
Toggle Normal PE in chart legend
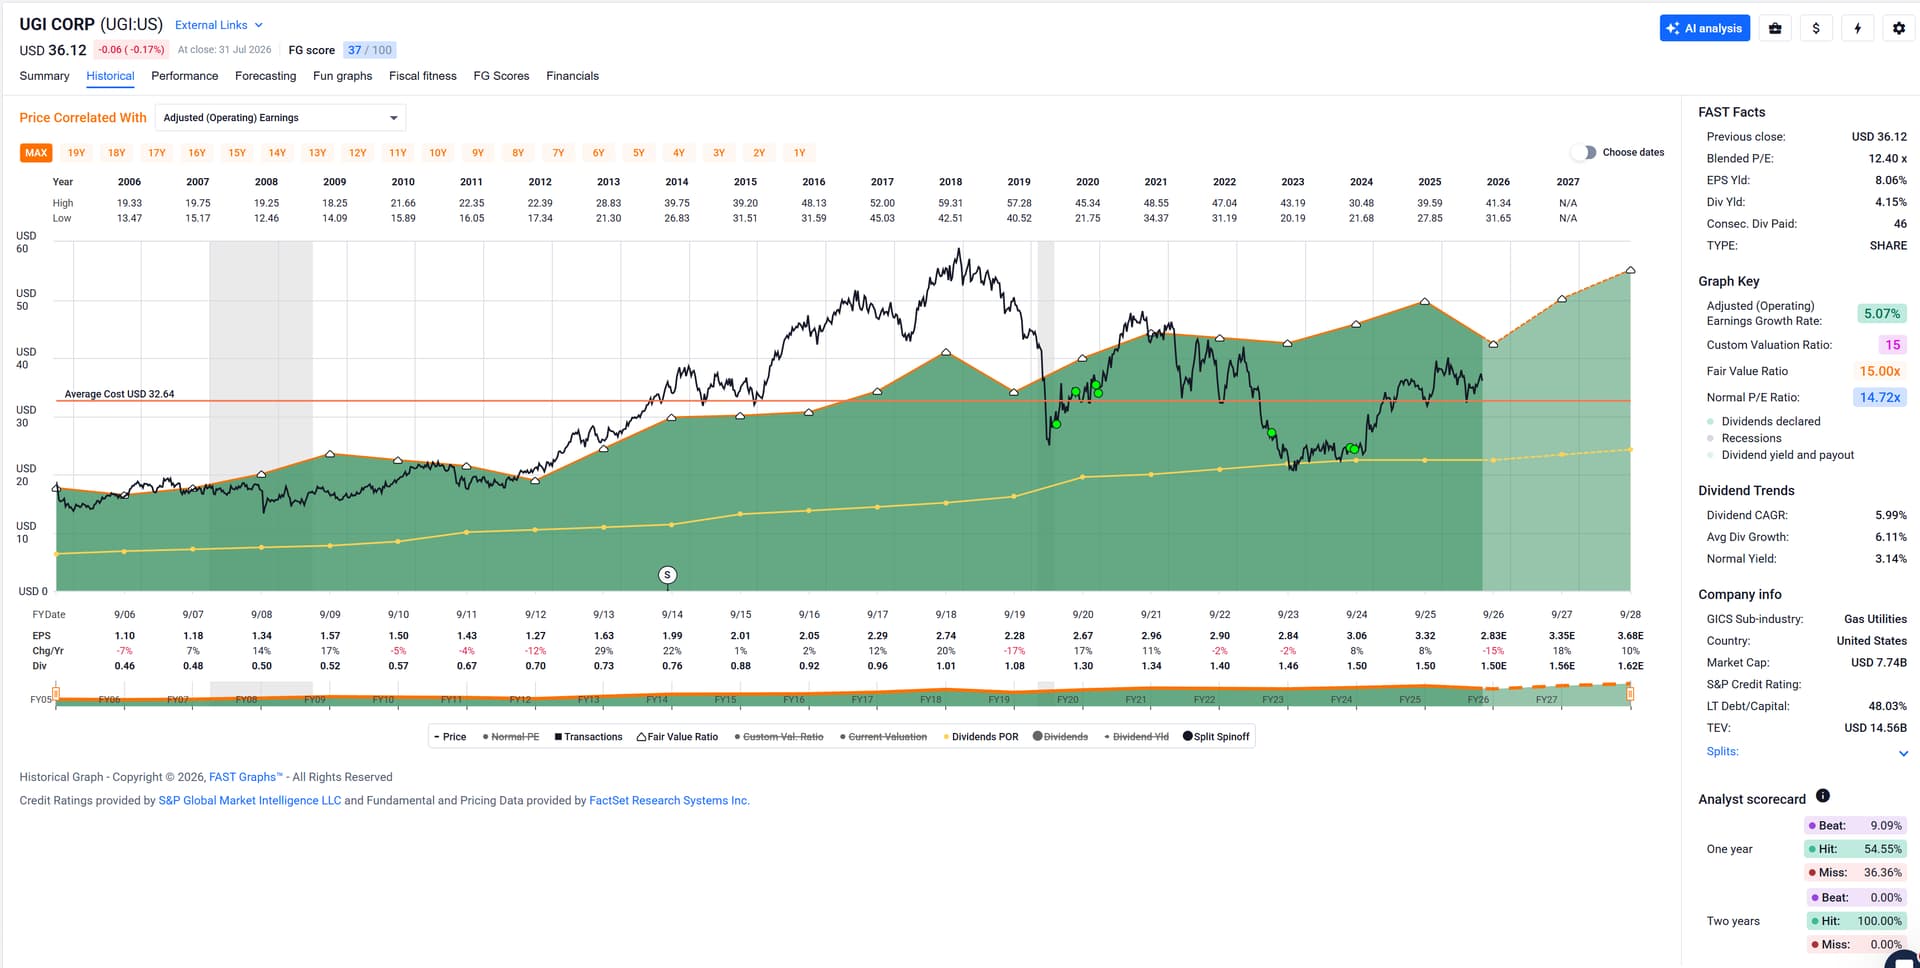[511, 737]
